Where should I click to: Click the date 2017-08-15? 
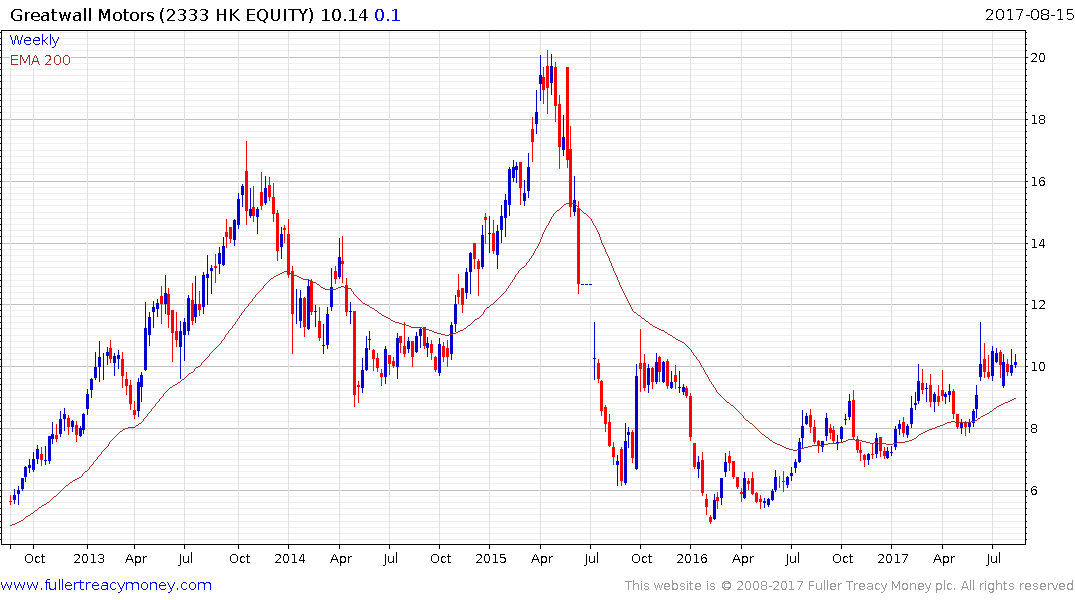coord(1029,14)
